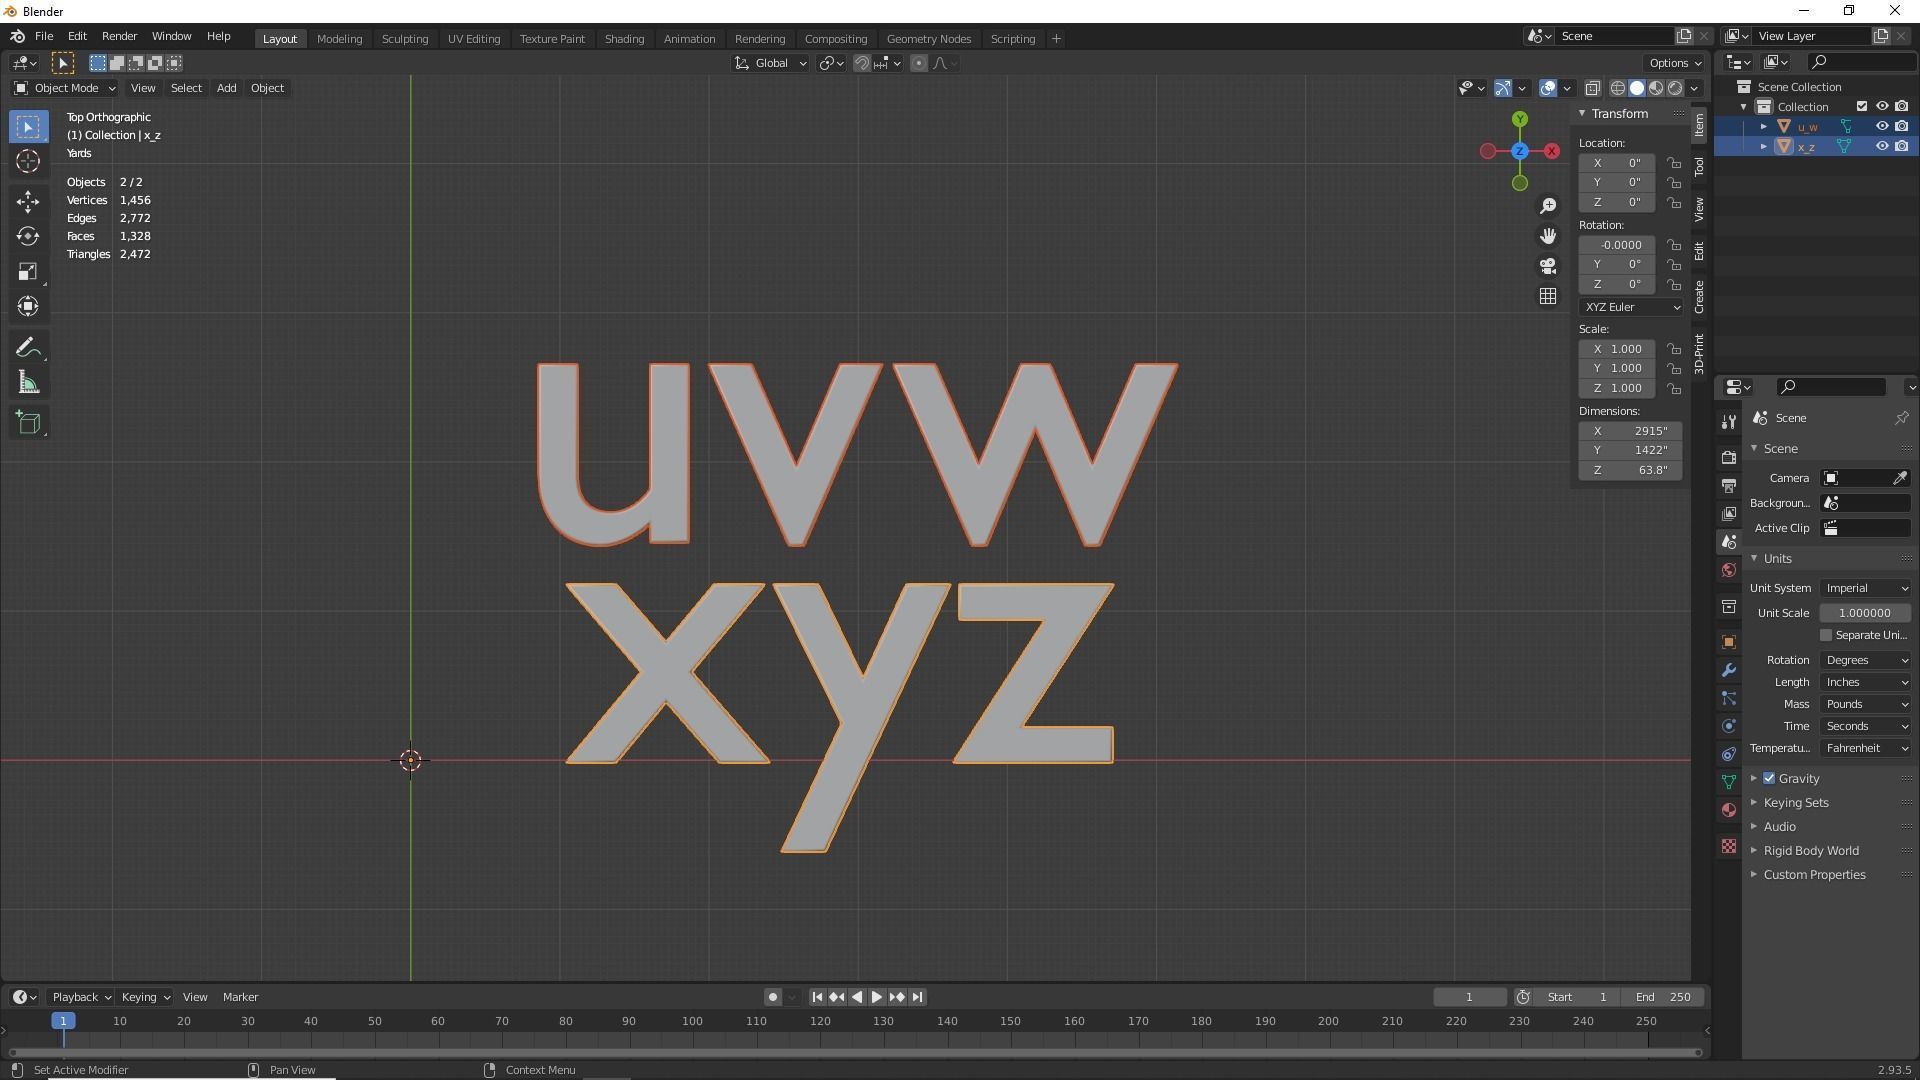Select the Transform tool
Image resolution: width=1920 pixels, height=1080 pixels.
click(28, 306)
